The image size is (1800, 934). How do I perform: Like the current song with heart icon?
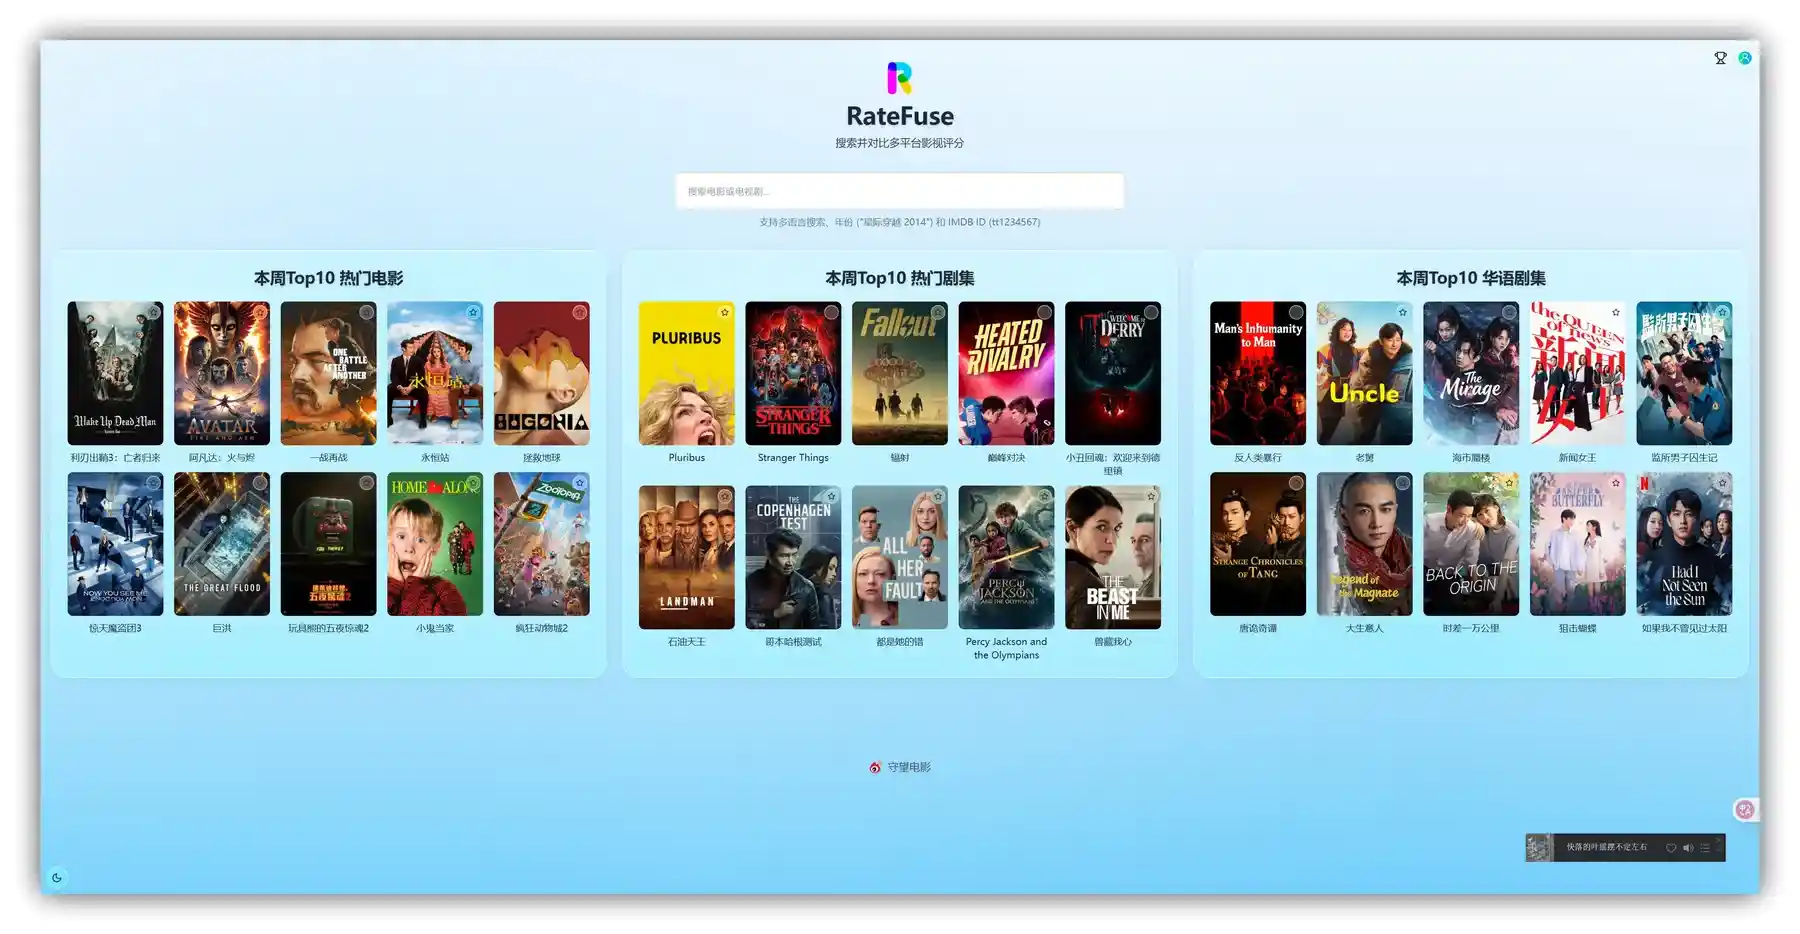[x=1671, y=848]
